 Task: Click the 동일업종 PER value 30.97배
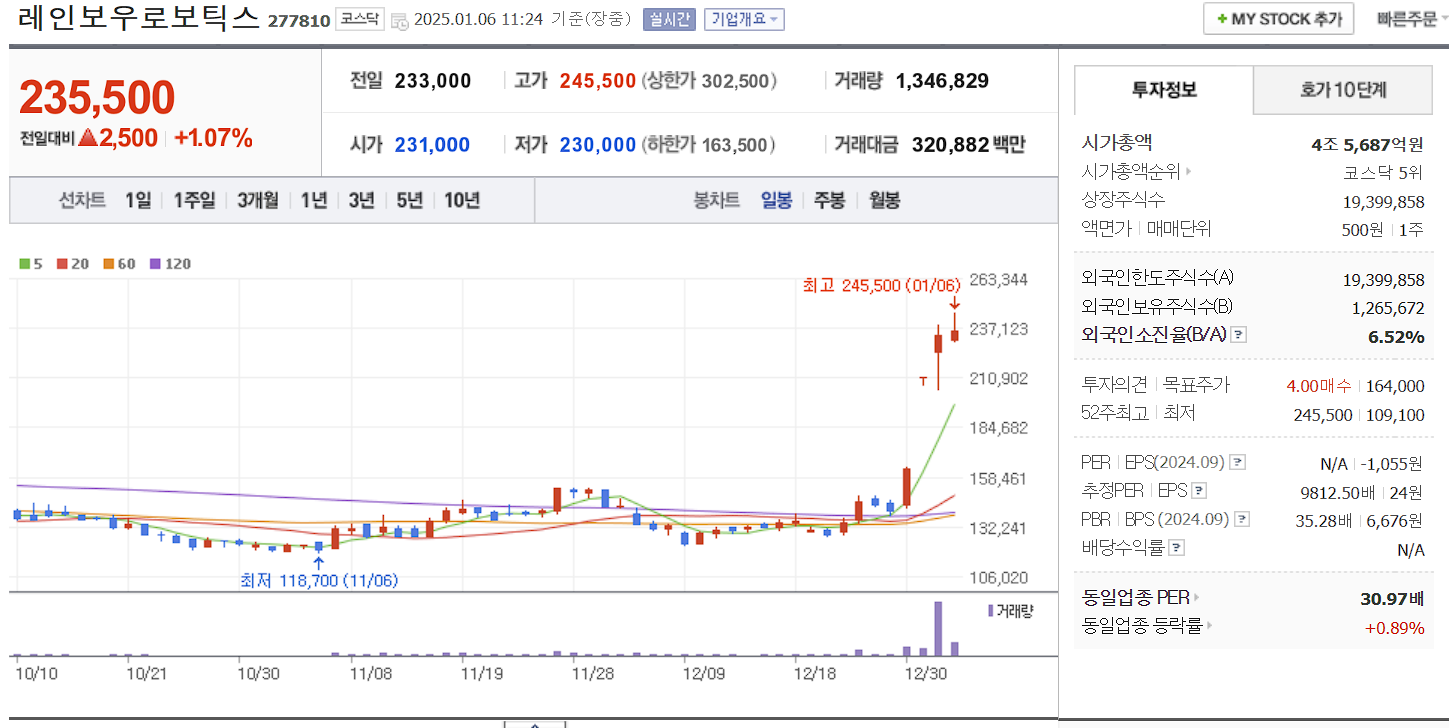click(x=1392, y=599)
